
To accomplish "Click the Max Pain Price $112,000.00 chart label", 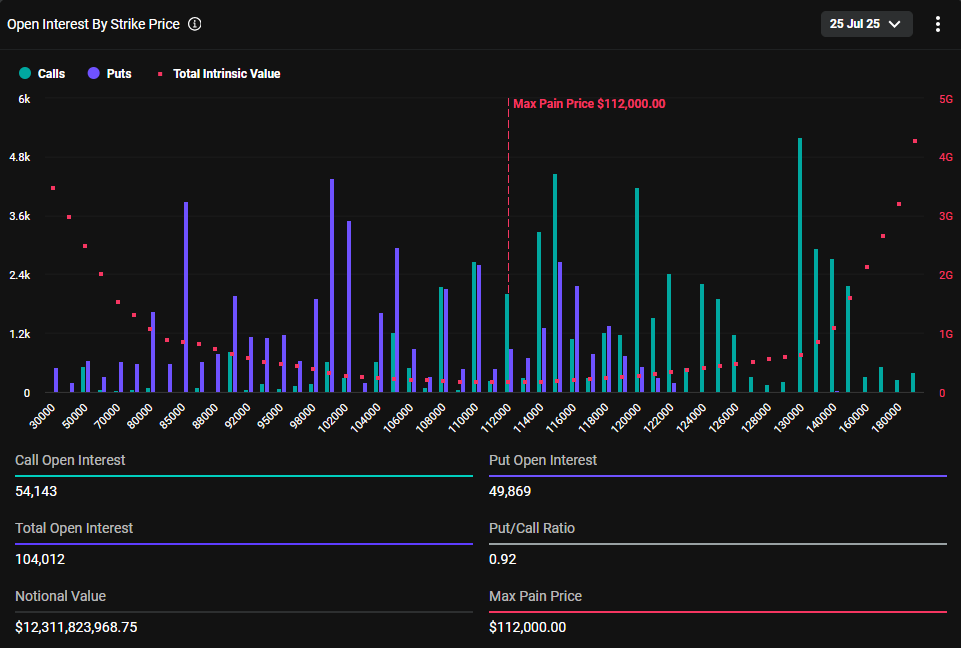I will [x=589, y=104].
